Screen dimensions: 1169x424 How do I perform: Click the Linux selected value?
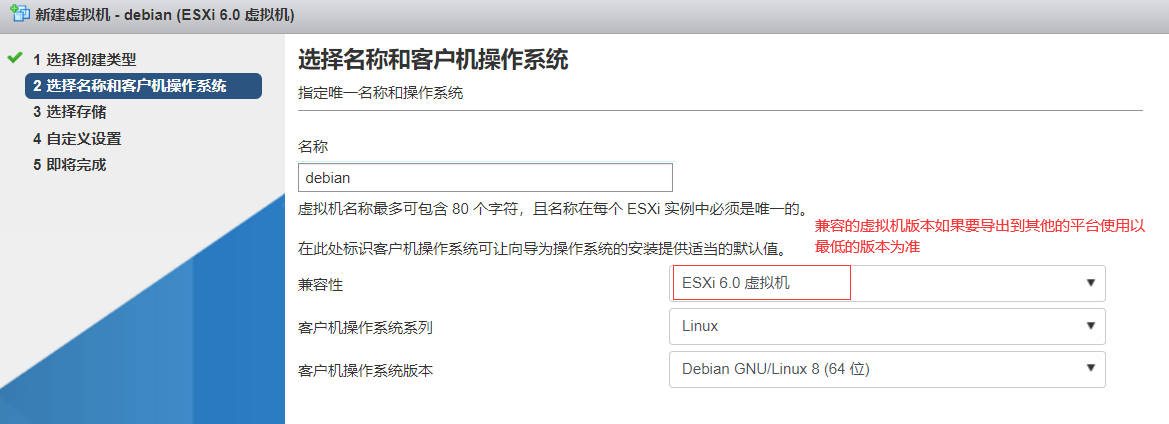[700, 326]
